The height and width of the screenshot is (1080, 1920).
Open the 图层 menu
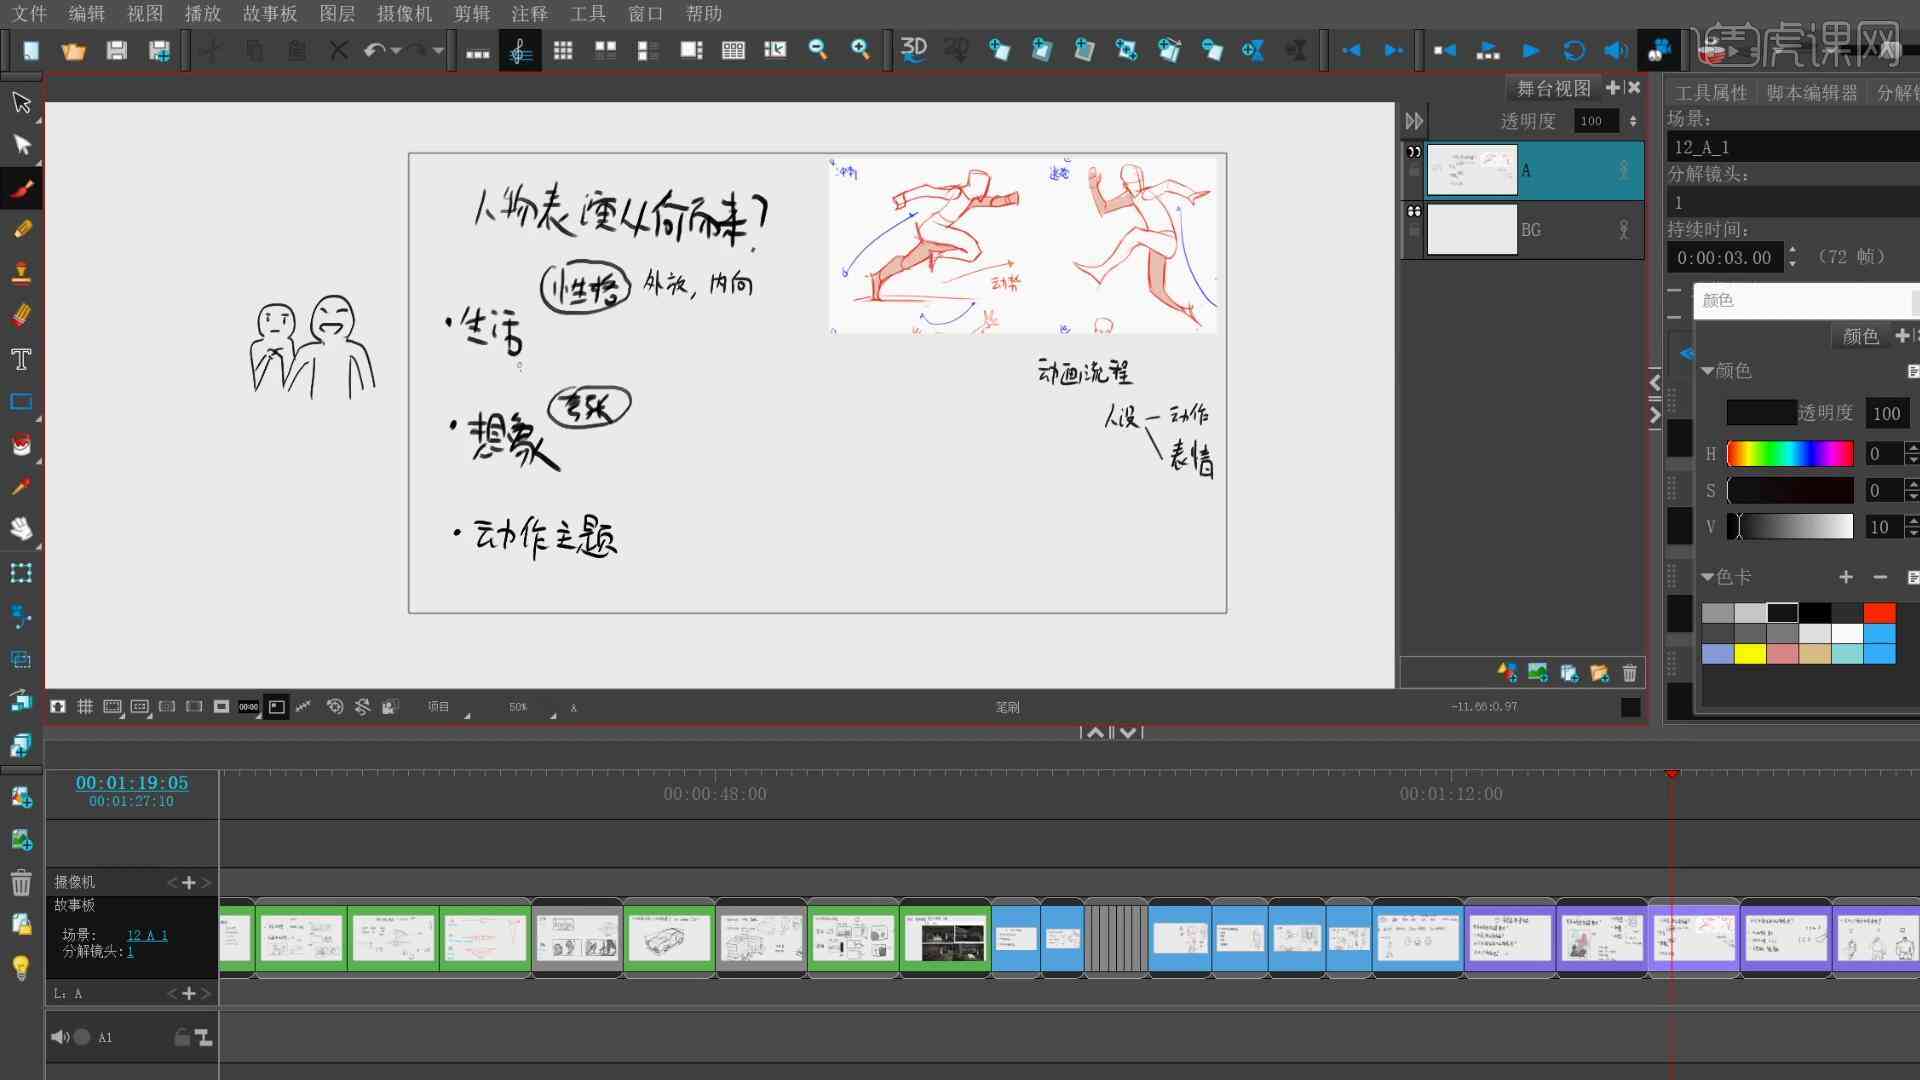pos(337,14)
